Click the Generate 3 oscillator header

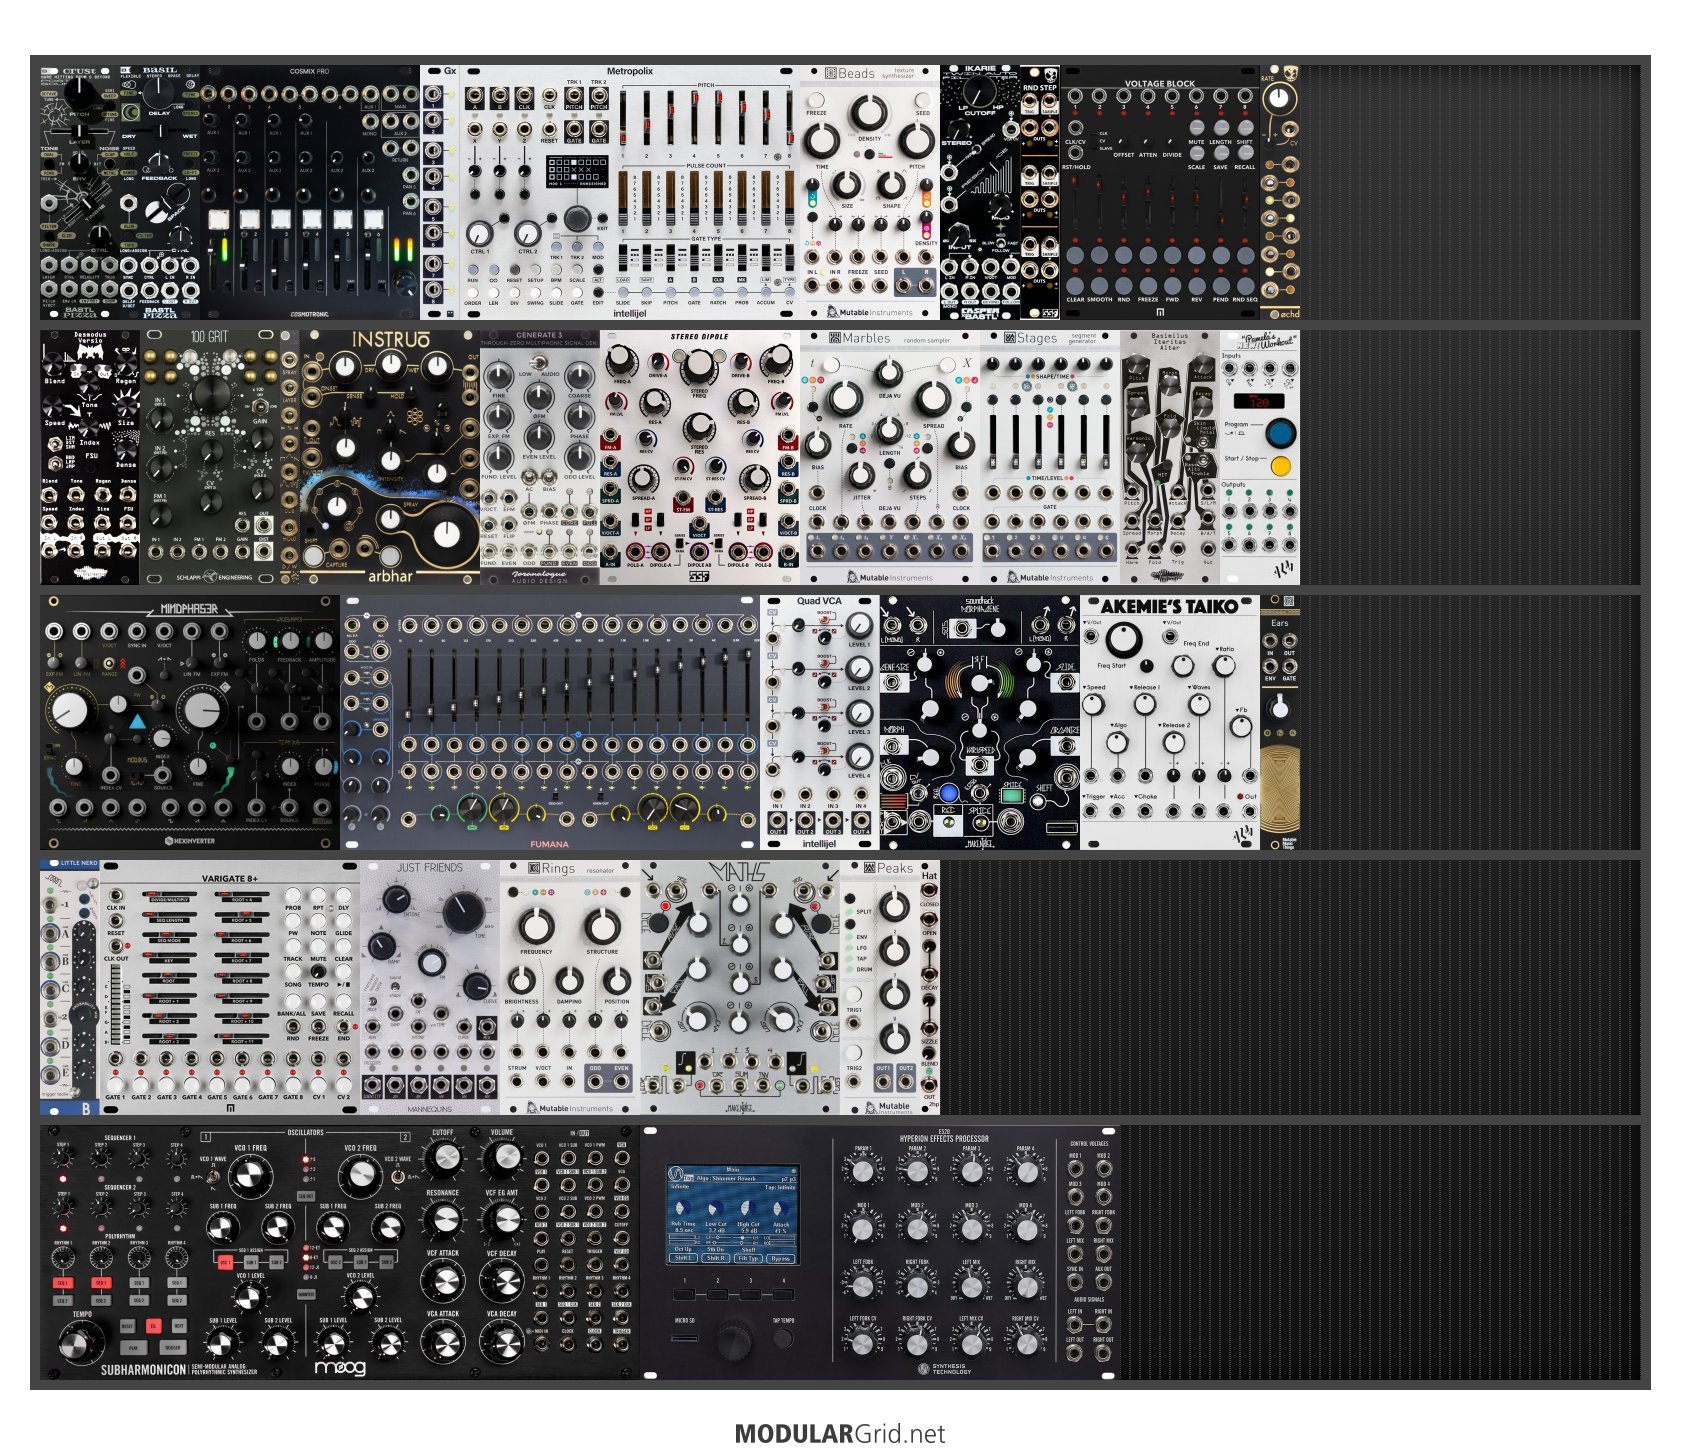(x=539, y=336)
